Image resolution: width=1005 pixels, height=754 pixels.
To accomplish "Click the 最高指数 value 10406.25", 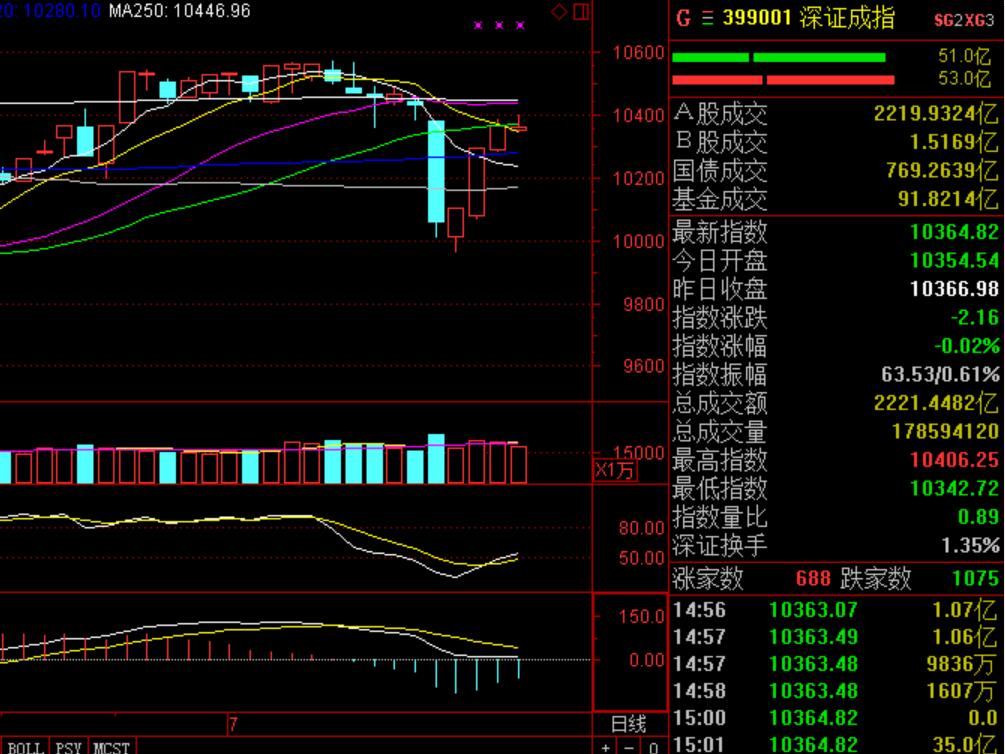I will click(x=954, y=460).
